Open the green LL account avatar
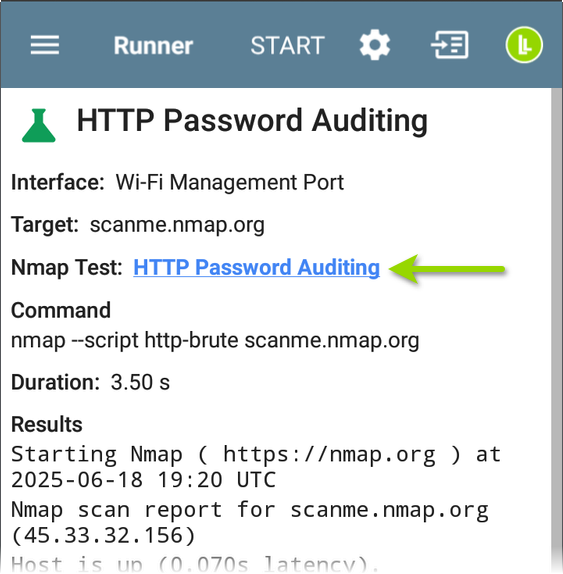Viewport: 563px width, 574px height. 524,45
